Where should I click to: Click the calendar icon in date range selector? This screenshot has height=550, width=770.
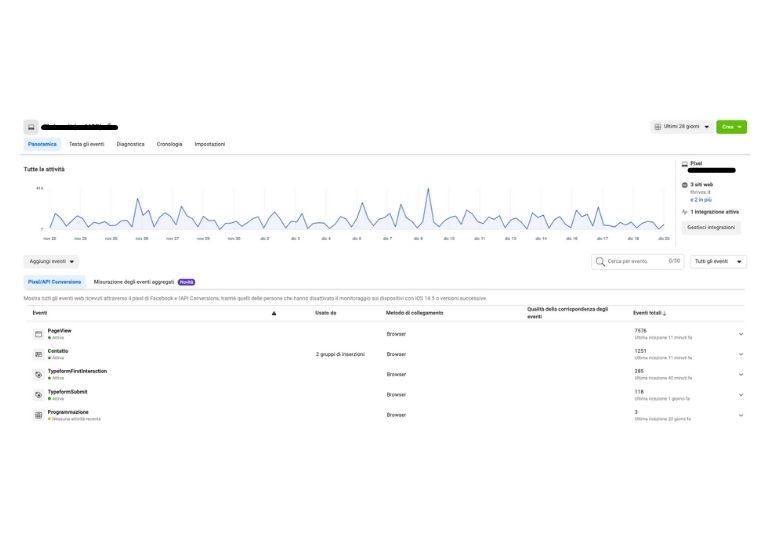click(x=658, y=127)
